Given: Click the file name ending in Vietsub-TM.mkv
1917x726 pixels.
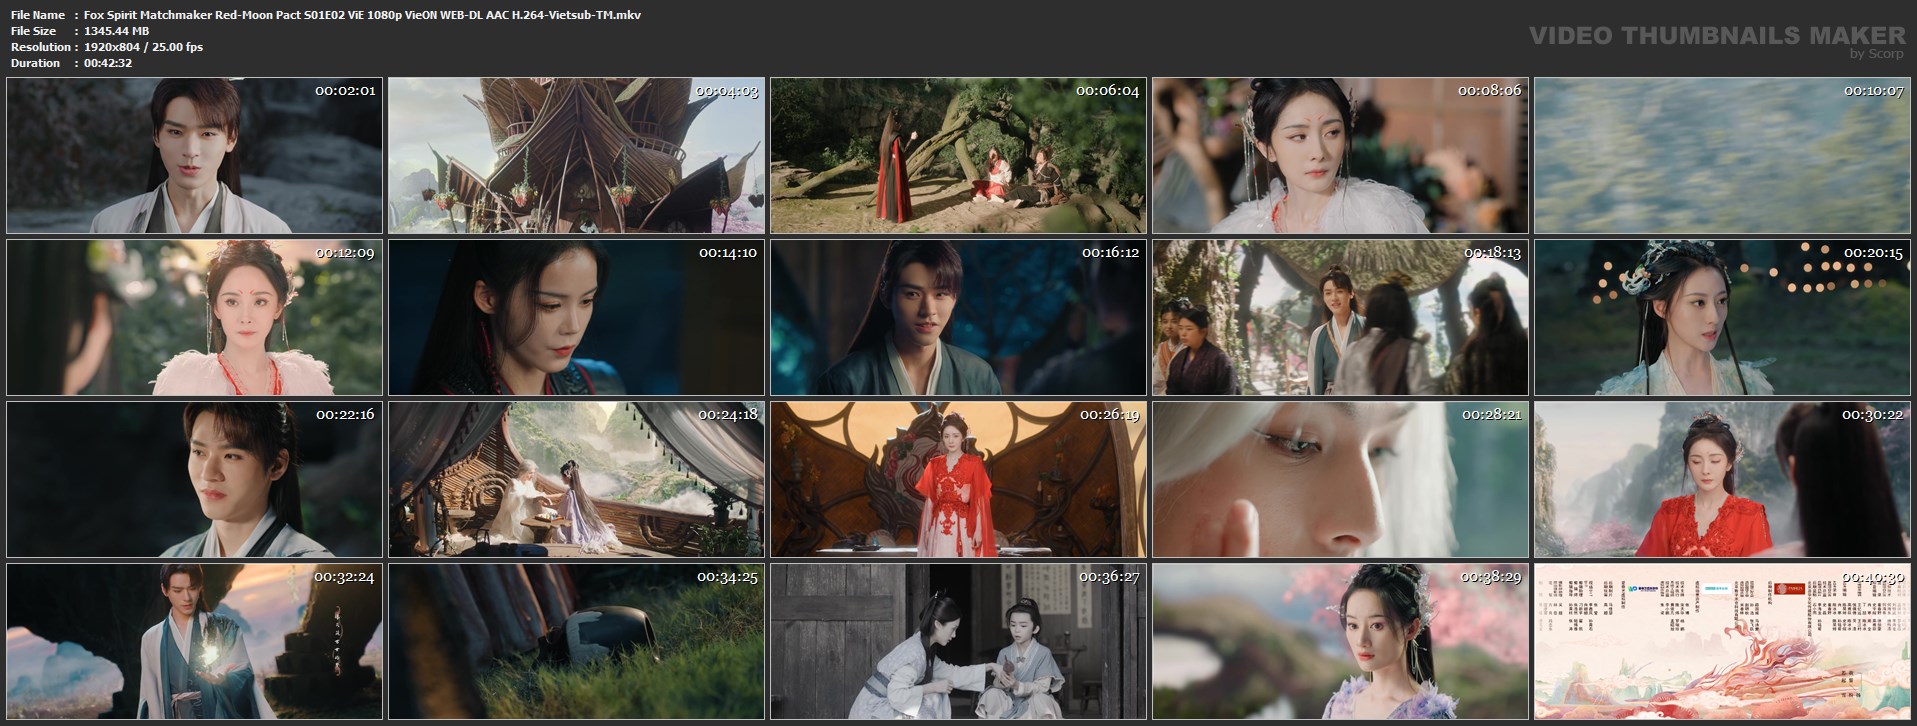Looking at the screenshot, I should click(362, 15).
